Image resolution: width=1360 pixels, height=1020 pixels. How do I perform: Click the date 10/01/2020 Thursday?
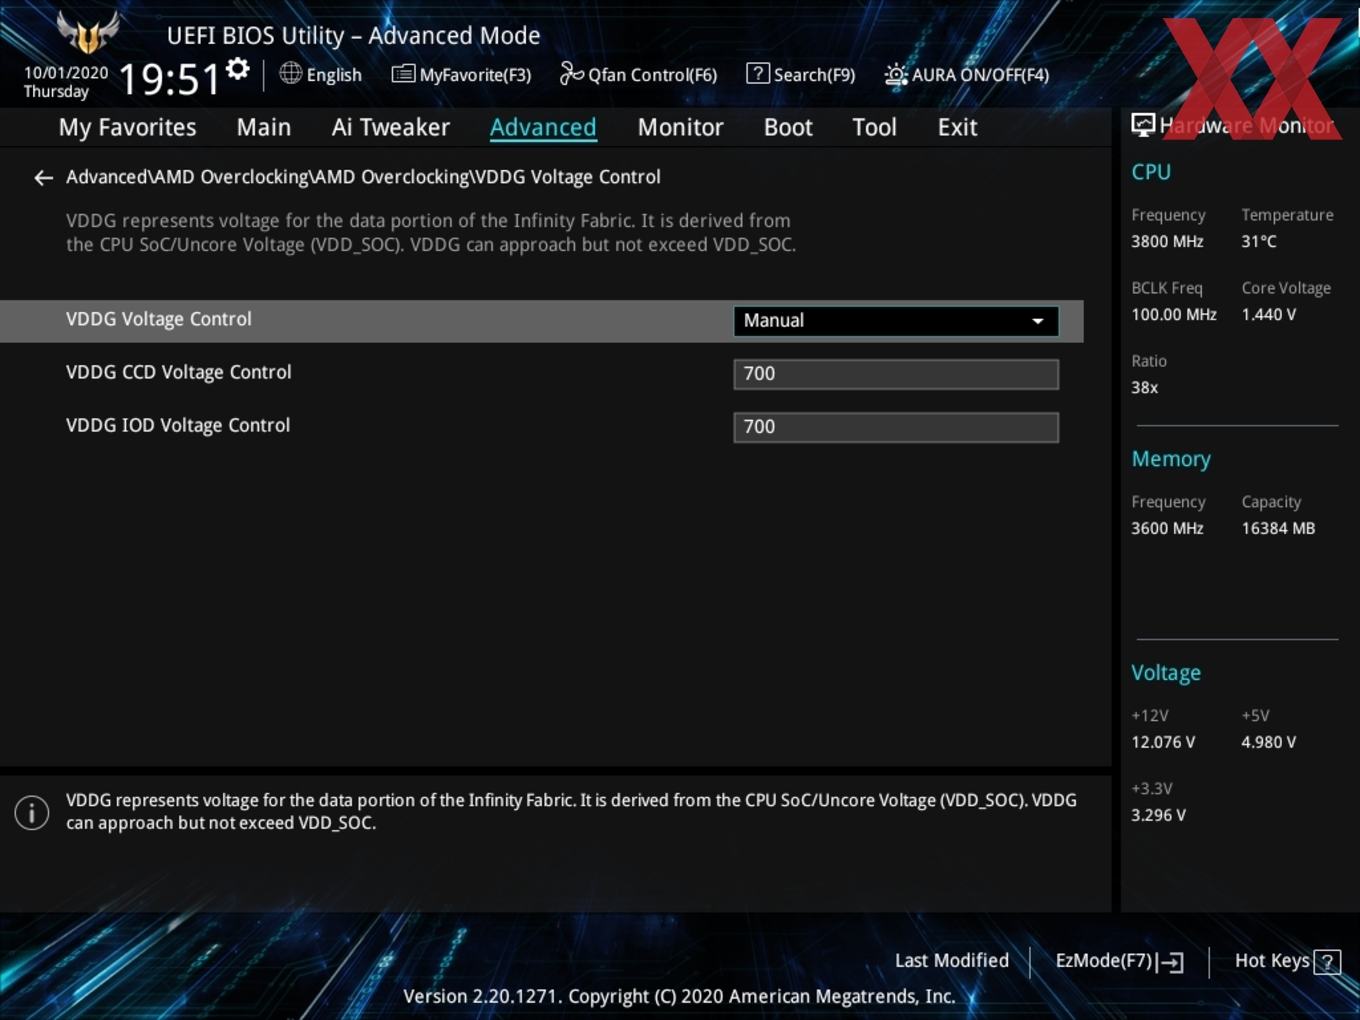click(66, 82)
